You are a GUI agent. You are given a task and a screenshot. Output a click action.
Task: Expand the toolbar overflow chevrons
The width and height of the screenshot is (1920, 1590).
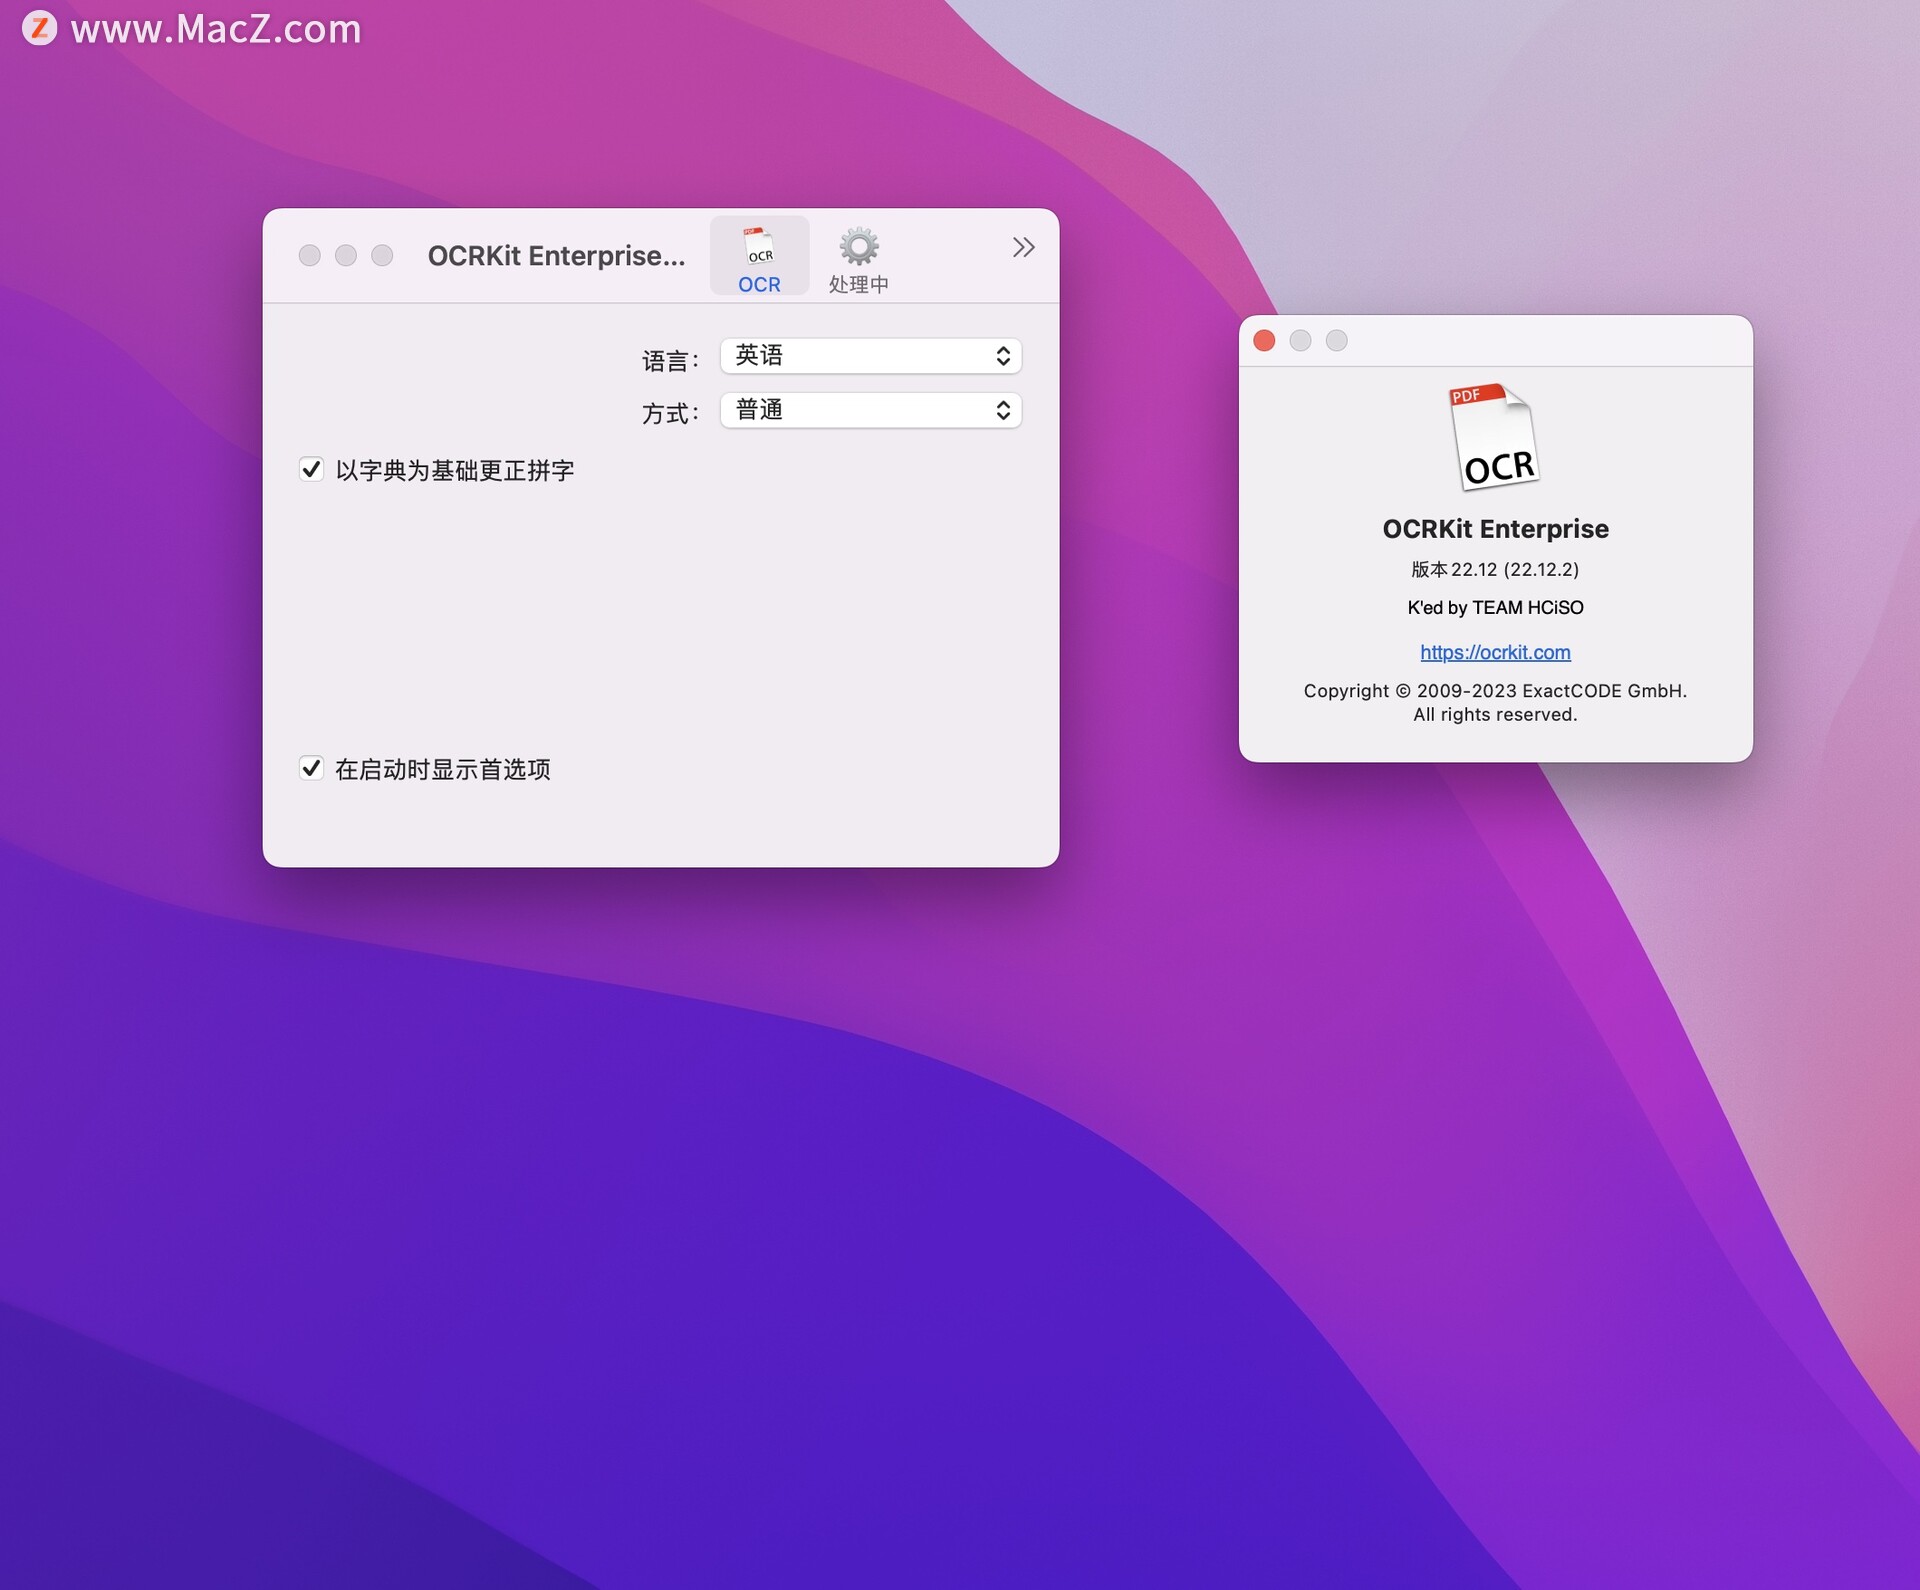pos(1023,247)
